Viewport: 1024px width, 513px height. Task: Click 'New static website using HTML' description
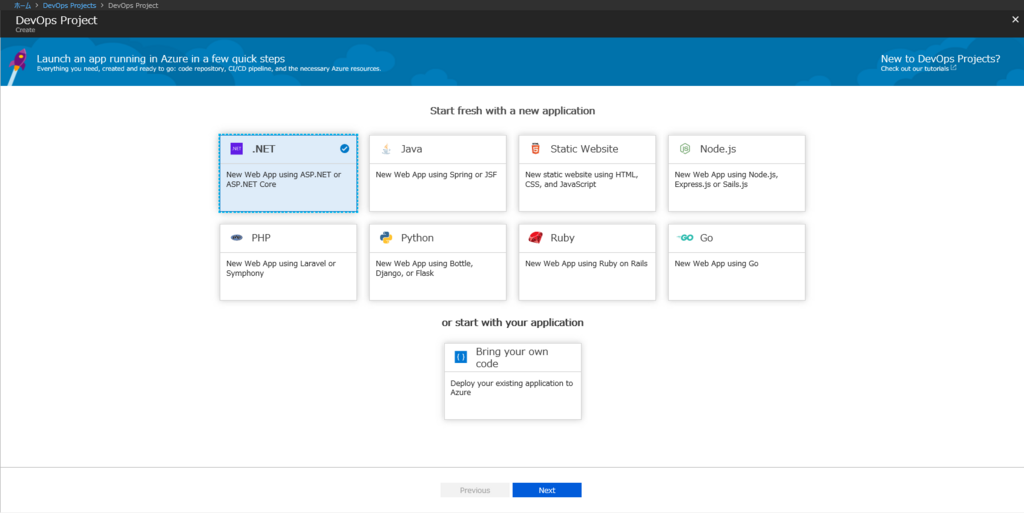[x=582, y=179]
